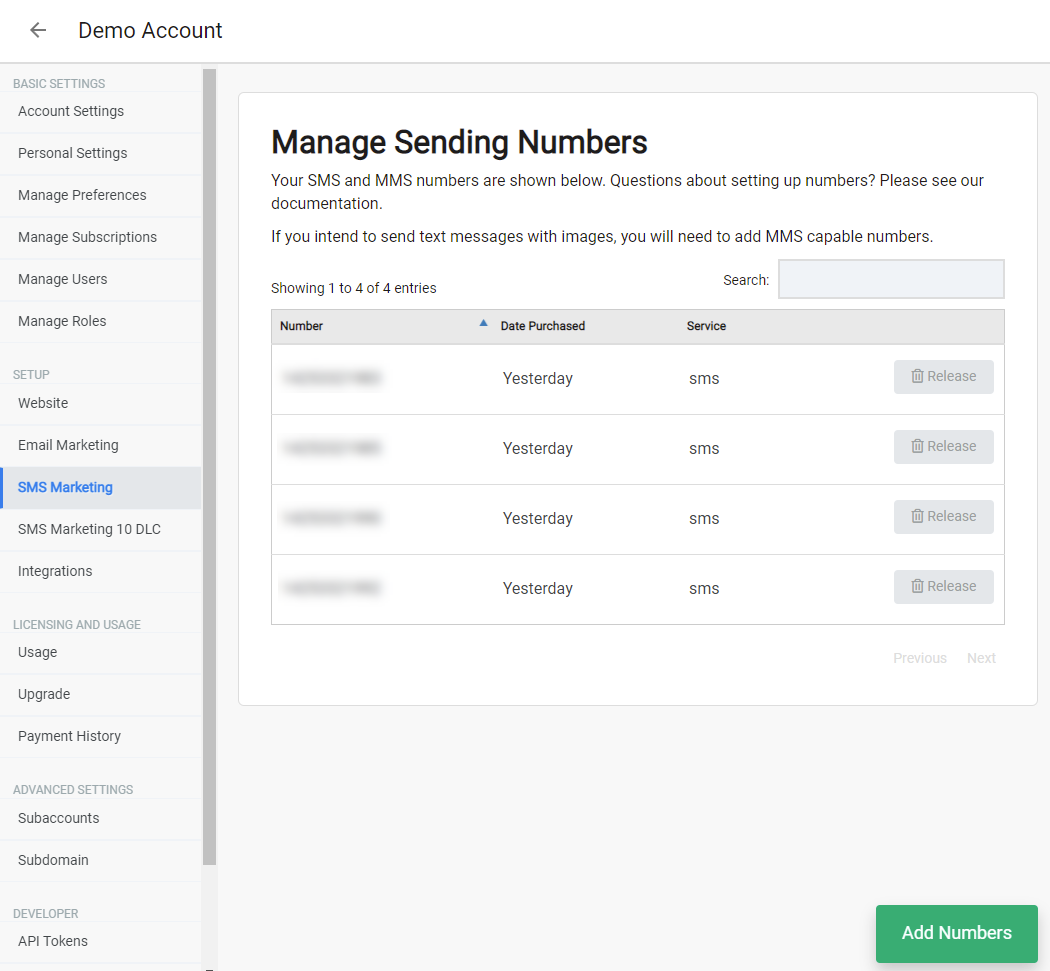Click the Manage Sending Numbers heading
Viewport: 1050px width, 971px height.
pyautogui.click(x=459, y=142)
